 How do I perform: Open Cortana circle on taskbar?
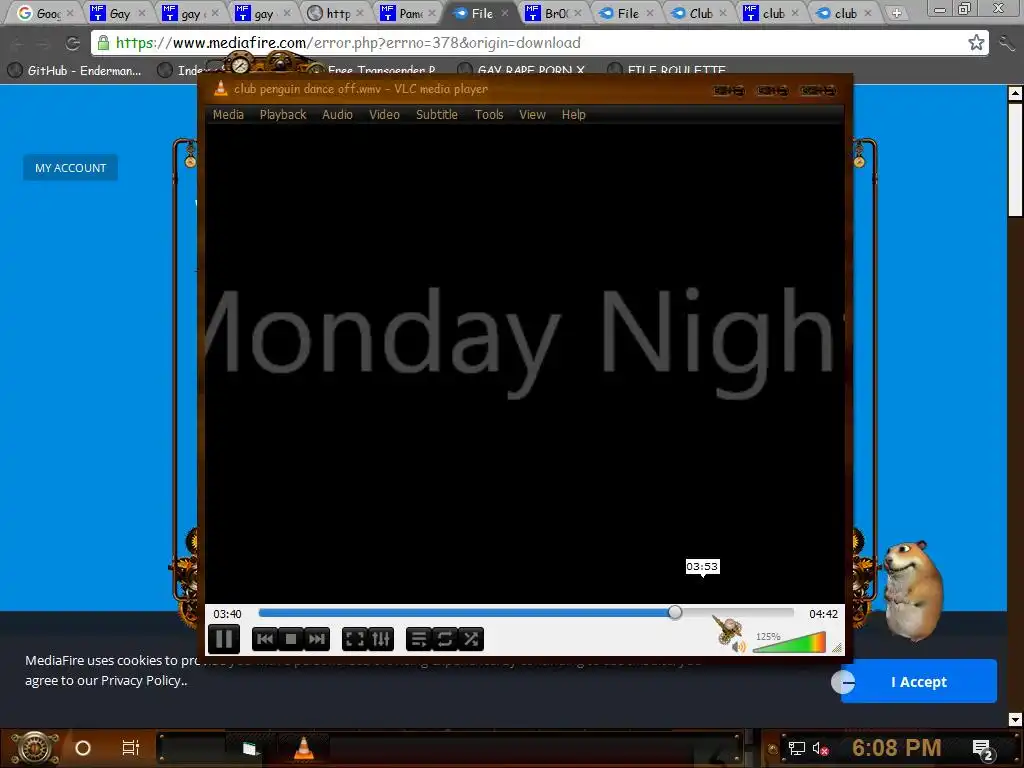click(x=82, y=748)
